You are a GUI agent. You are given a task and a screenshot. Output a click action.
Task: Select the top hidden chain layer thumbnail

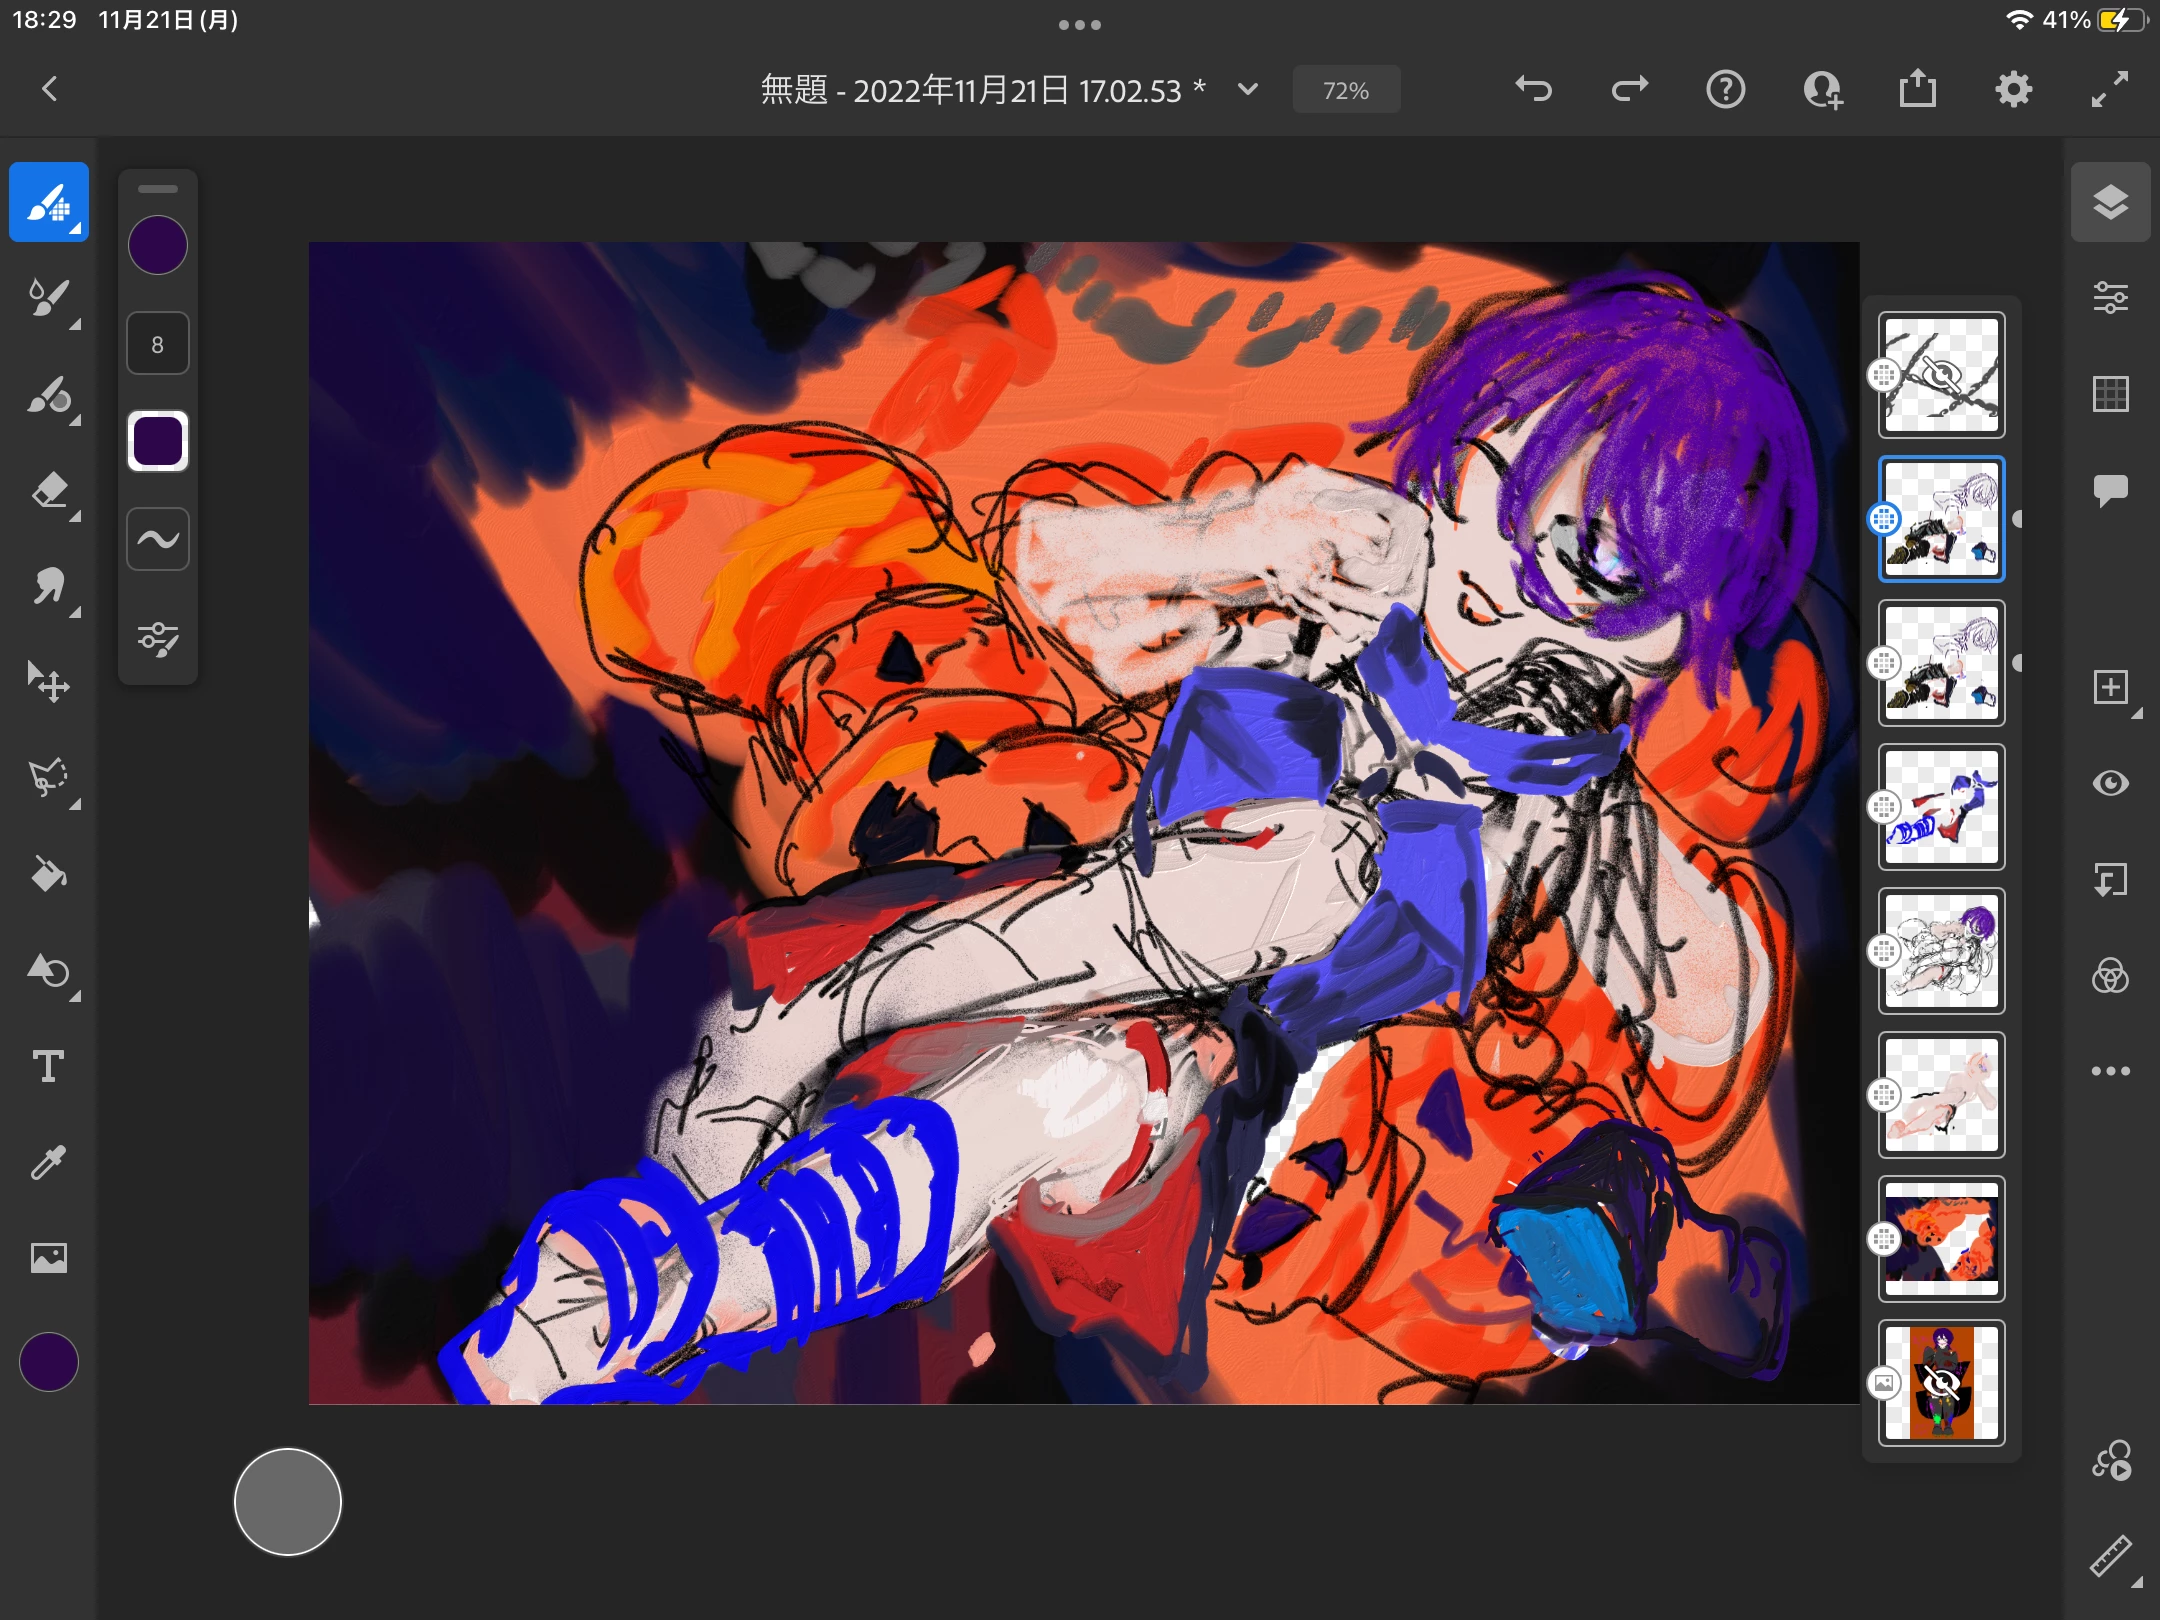tap(1941, 375)
